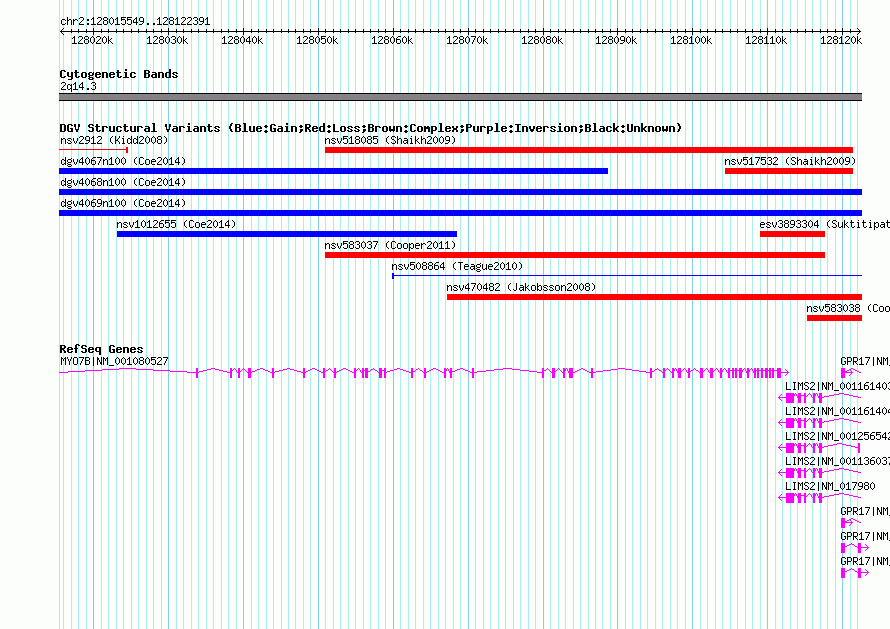Click the red nsv583037 loss bar

point(574,255)
